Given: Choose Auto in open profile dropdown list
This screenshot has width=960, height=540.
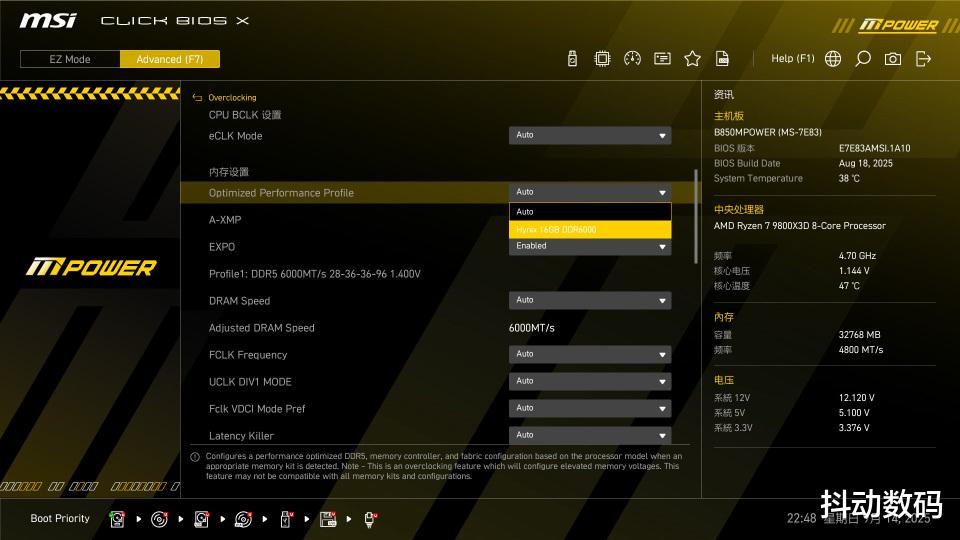Looking at the screenshot, I should tap(590, 211).
